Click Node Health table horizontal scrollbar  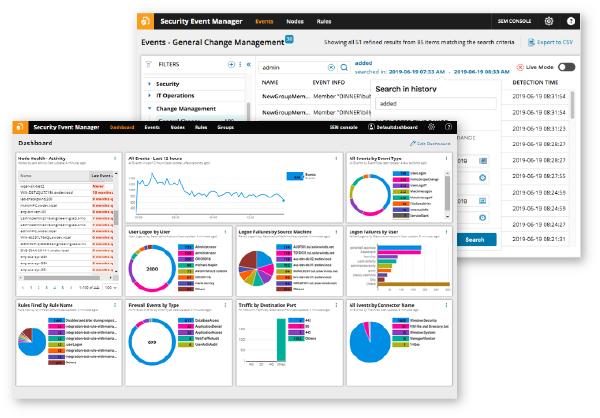(x=62, y=278)
